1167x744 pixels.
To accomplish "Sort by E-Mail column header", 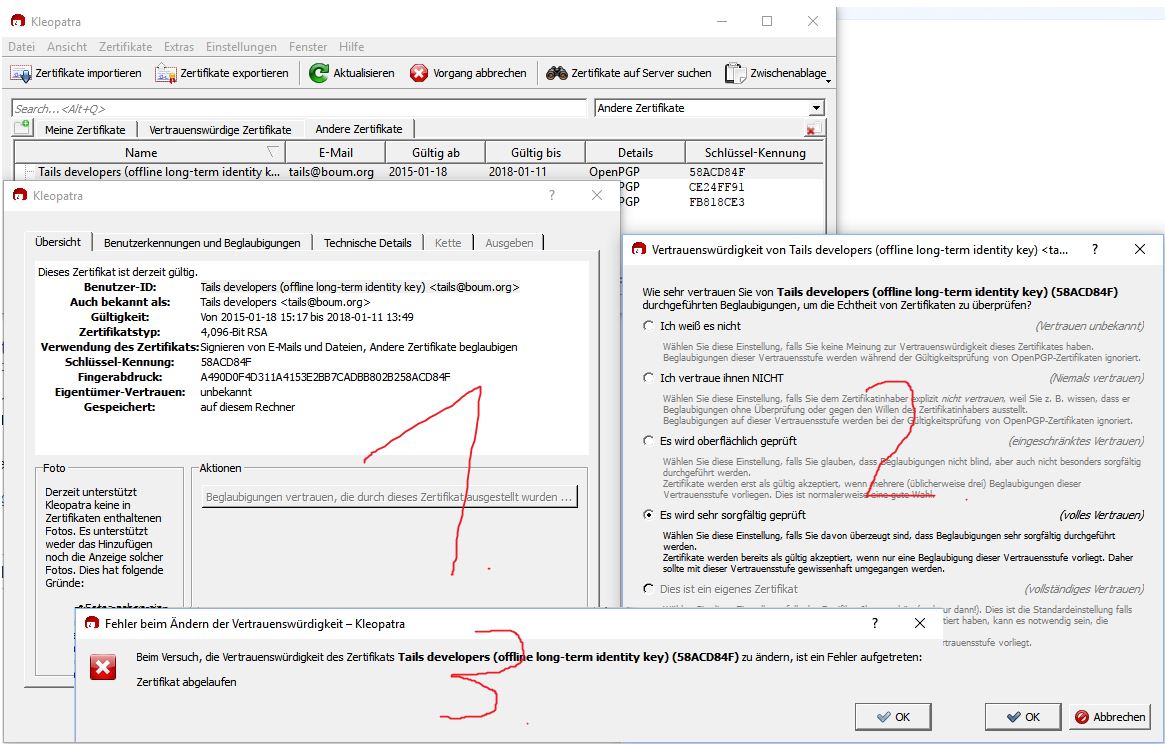I will [x=336, y=153].
